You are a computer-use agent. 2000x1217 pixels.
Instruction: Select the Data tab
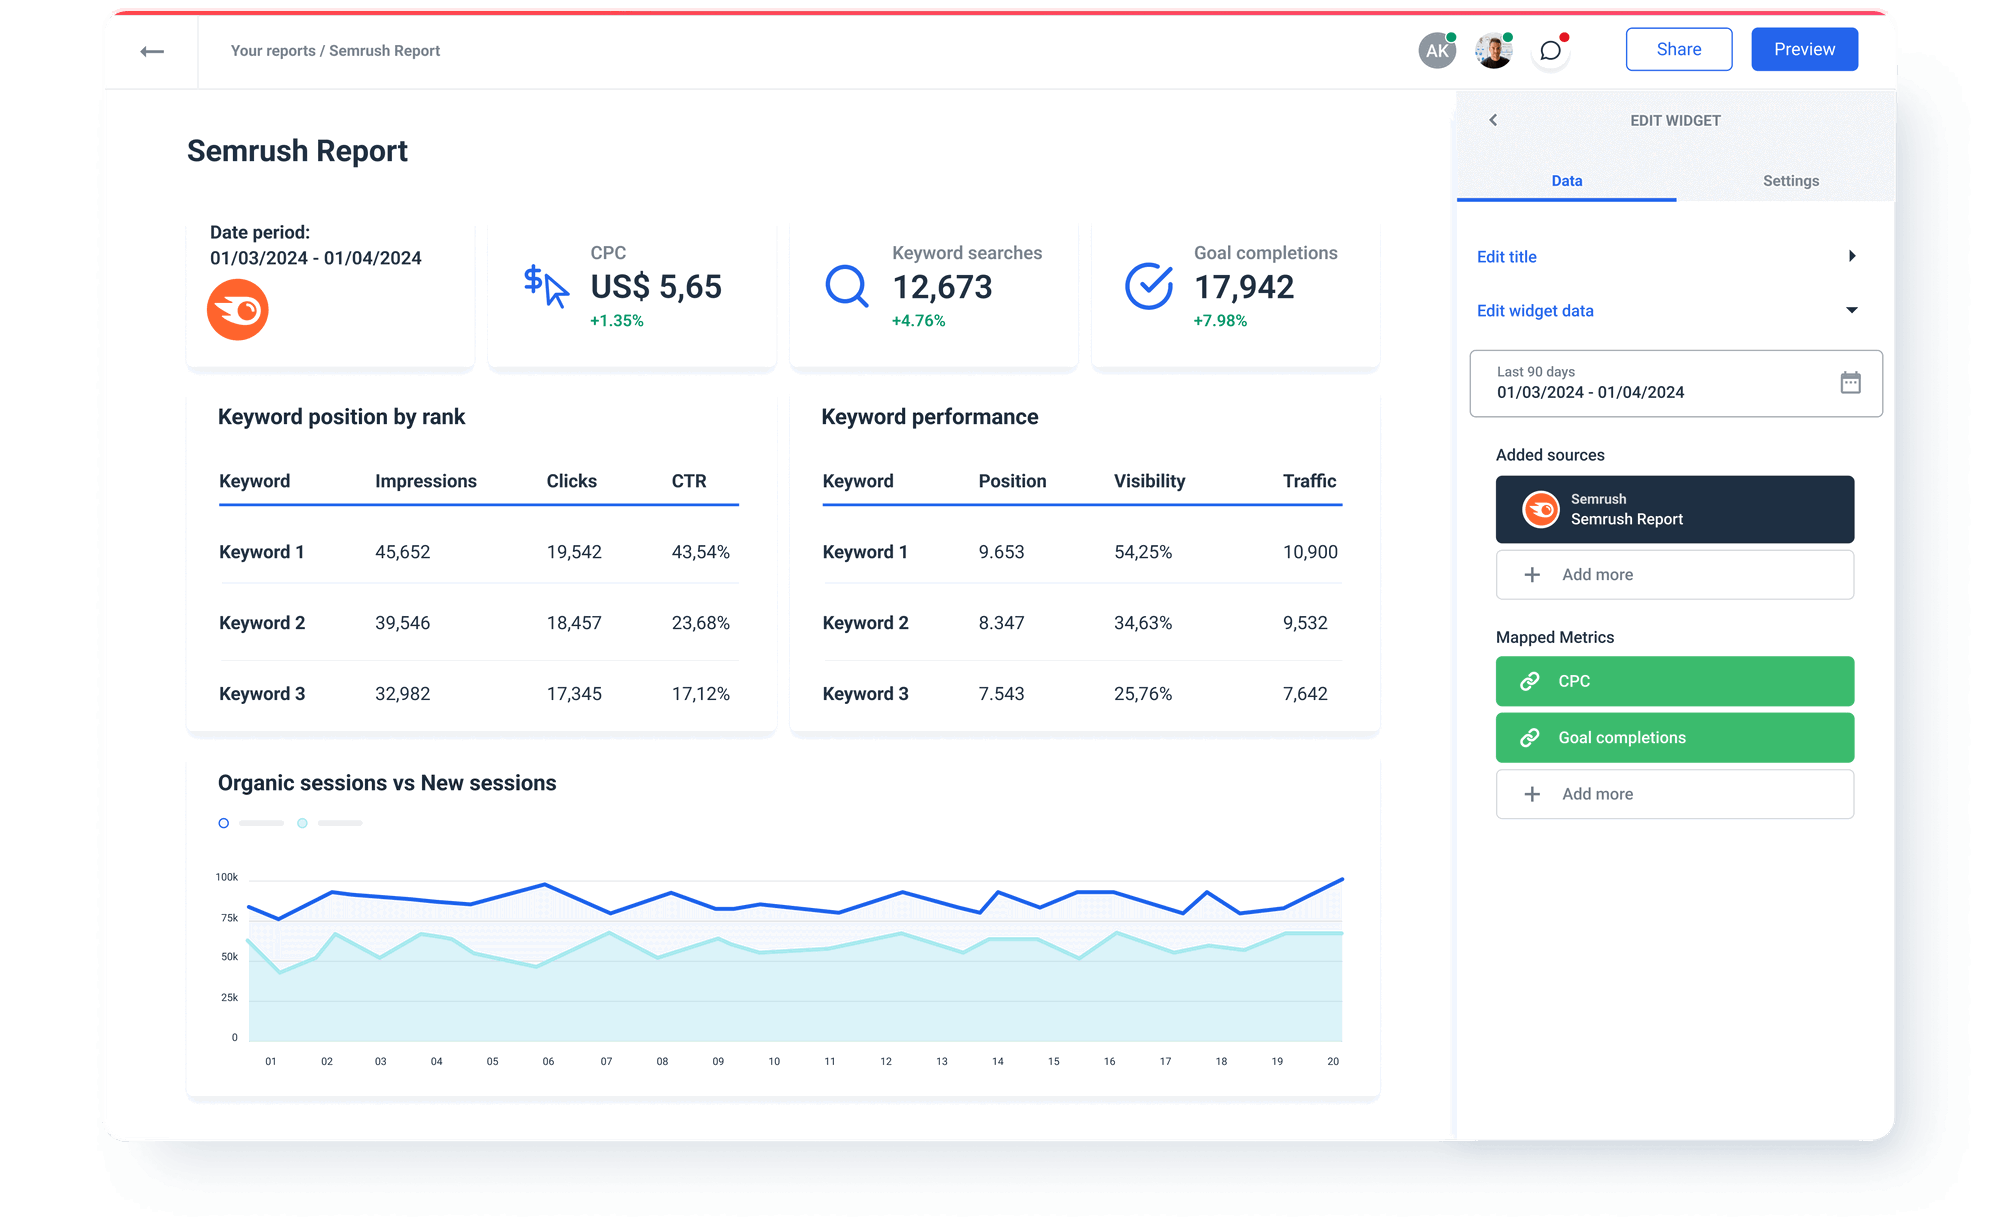(x=1566, y=181)
